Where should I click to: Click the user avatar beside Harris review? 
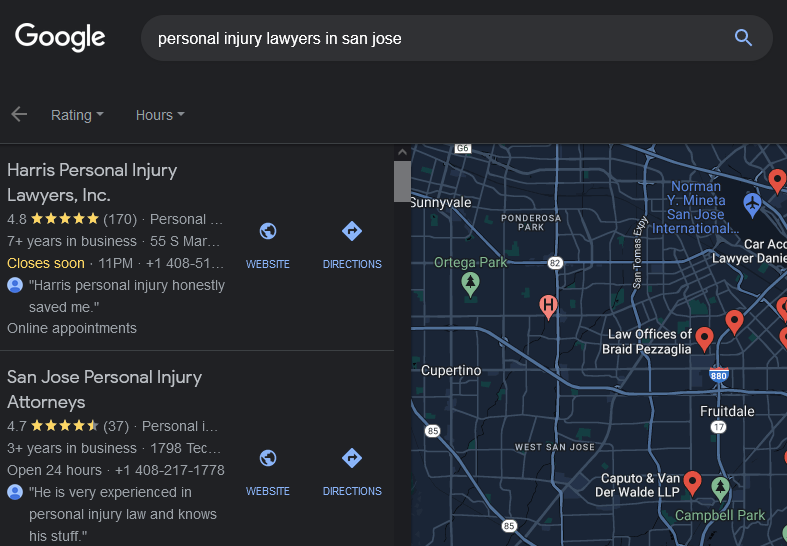(15, 285)
